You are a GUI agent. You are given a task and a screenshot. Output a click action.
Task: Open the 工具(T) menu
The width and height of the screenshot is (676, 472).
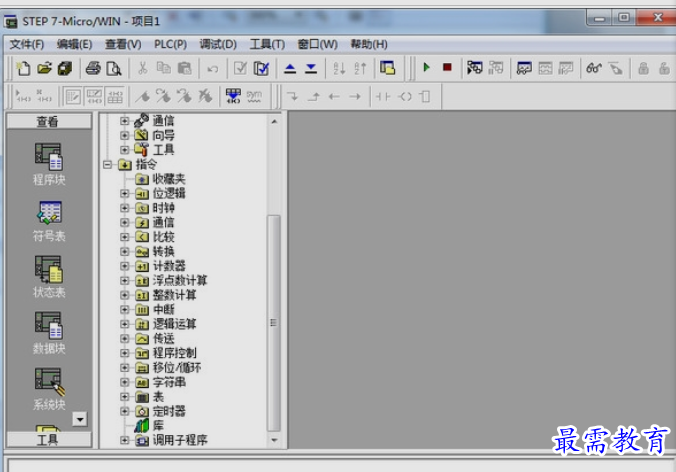click(267, 44)
